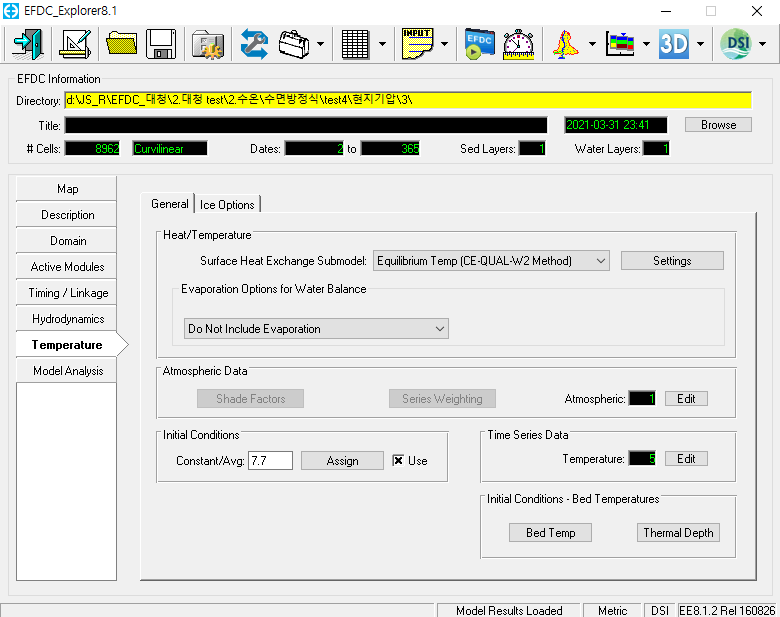Image resolution: width=780 pixels, height=617 pixels.
Task: Click the DSI globe logo icon
Action: [736, 44]
